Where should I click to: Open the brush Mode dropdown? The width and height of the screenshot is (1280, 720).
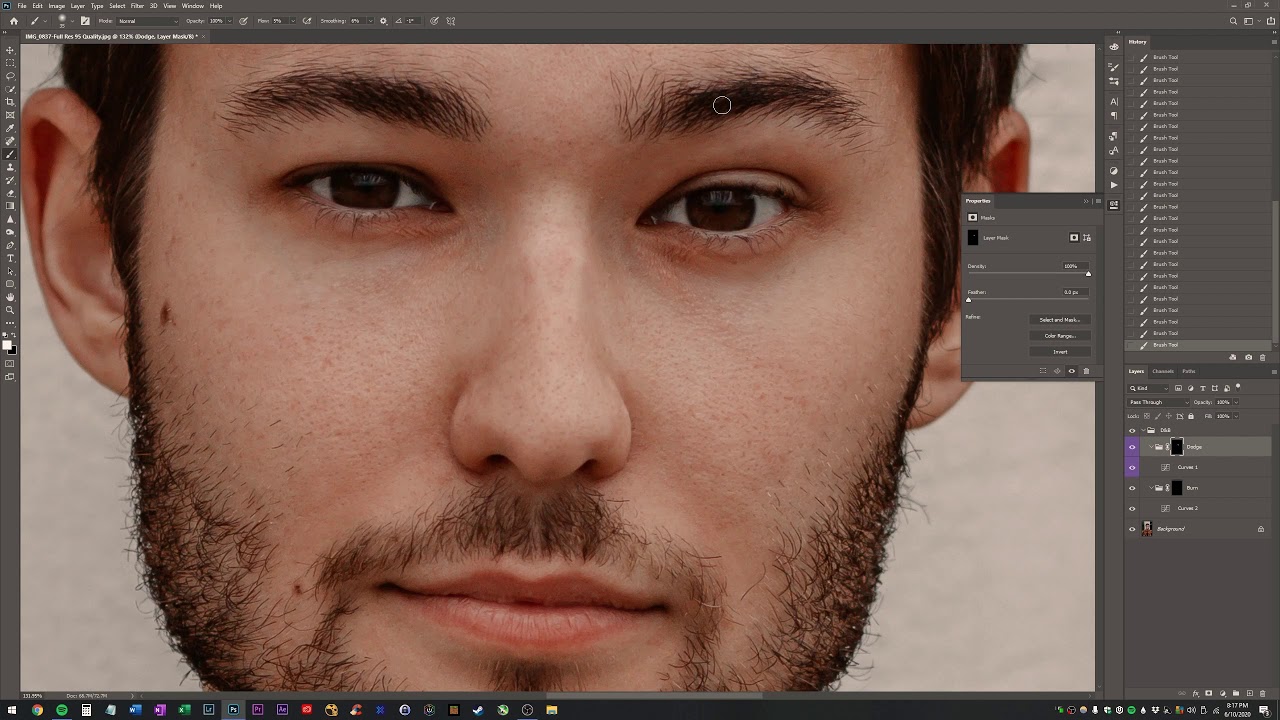(x=147, y=21)
